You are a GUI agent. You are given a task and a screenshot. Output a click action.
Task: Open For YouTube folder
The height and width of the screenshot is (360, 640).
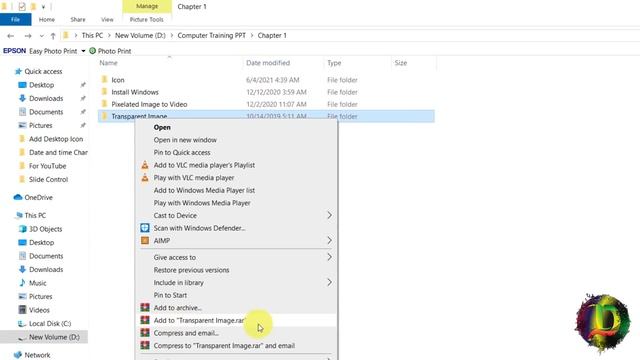(47, 166)
